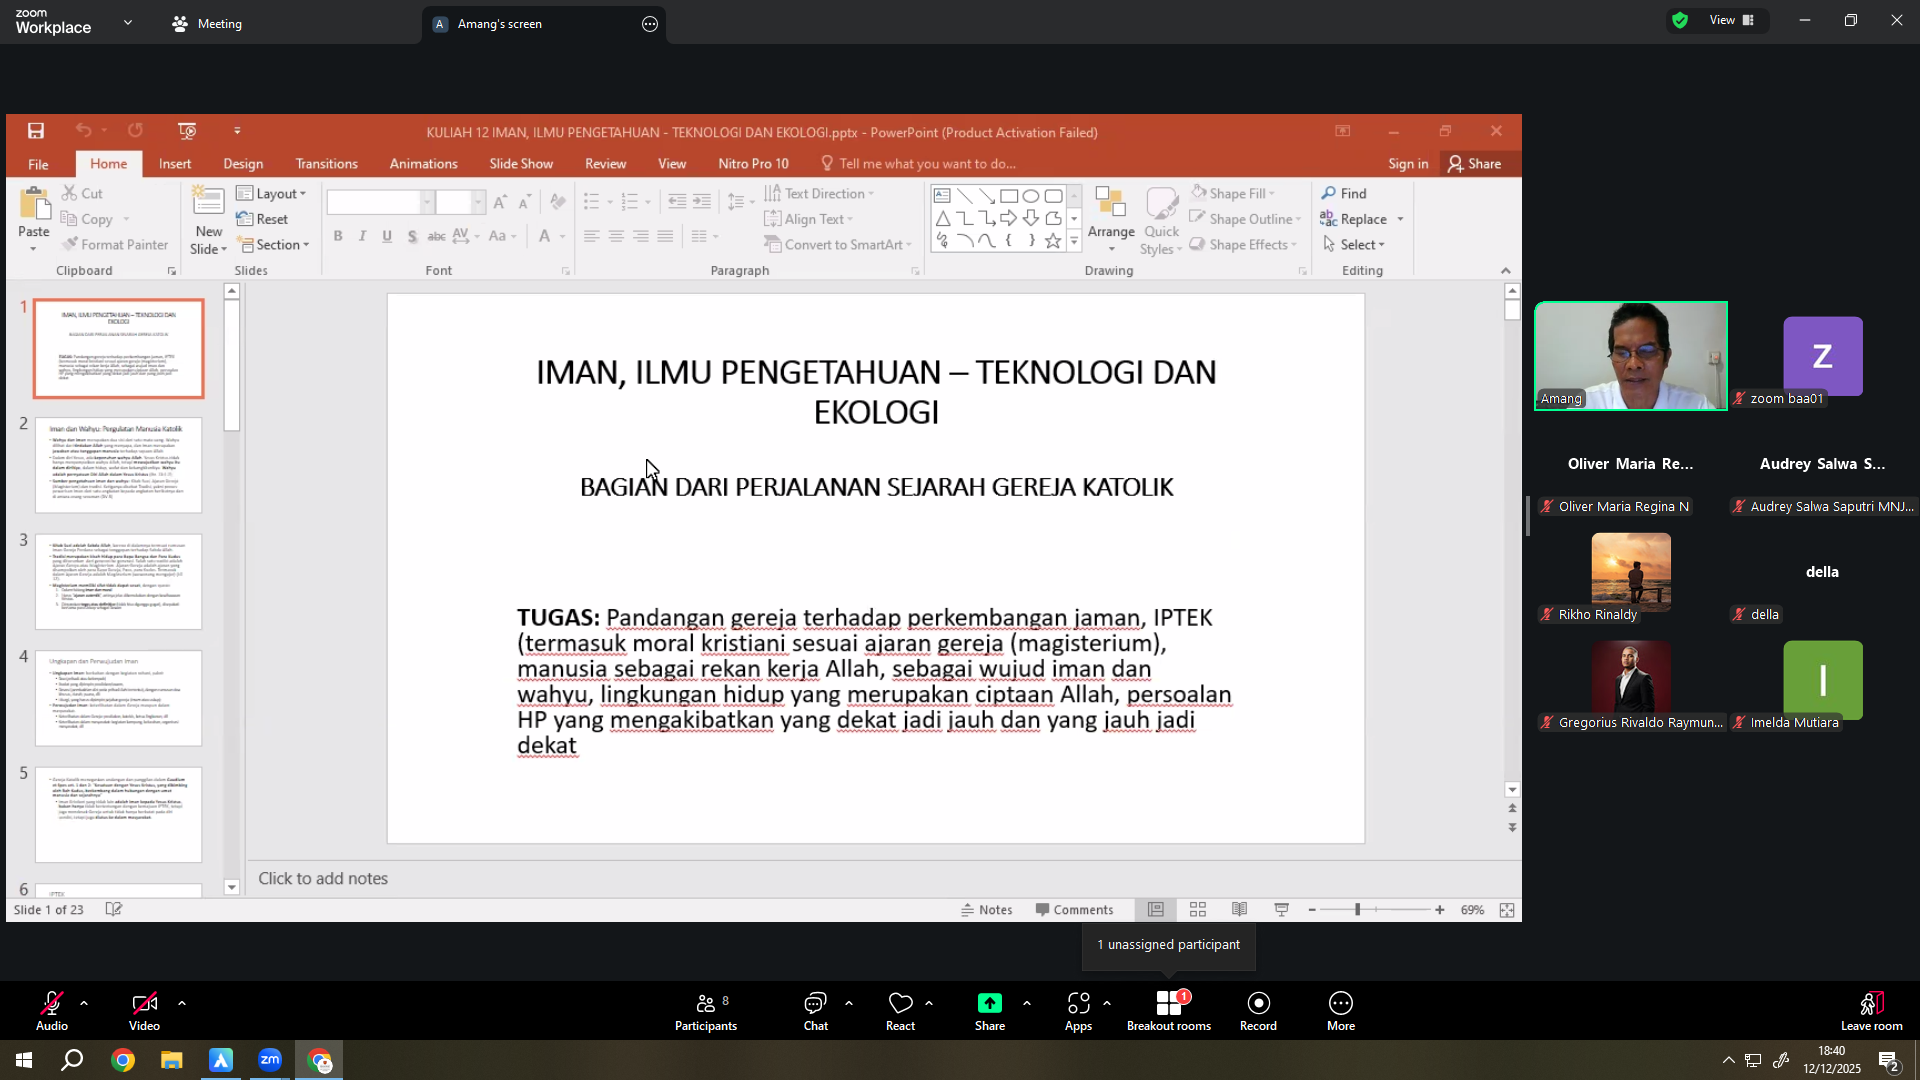This screenshot has width=1920, height=1080.
Task: Click the zoom slider handle in status bar
Action: [1357, 910]
